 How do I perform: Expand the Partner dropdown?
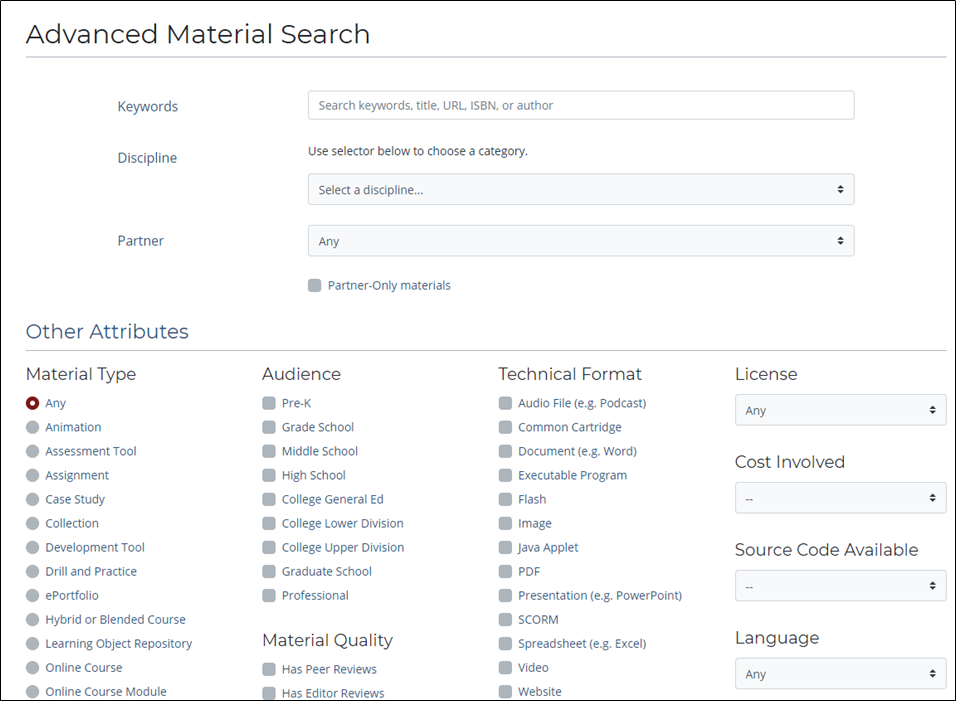580,241
